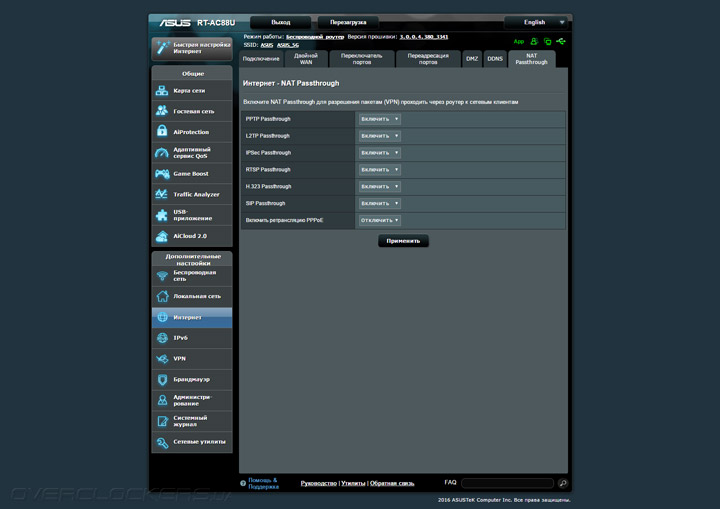Open the Quick Internet Setup wand icon
The height and width of the screenshot is (509, 720).
[163, 47]
